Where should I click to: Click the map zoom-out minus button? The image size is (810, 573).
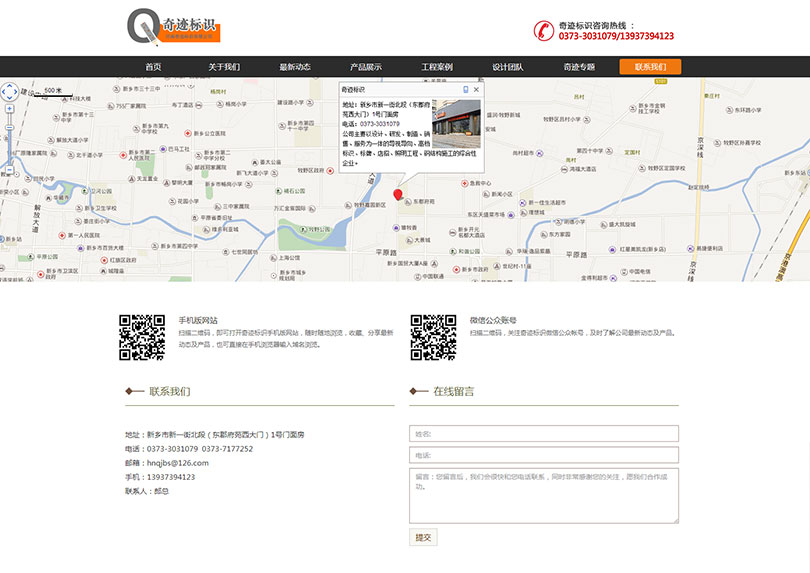pos(9,172)
